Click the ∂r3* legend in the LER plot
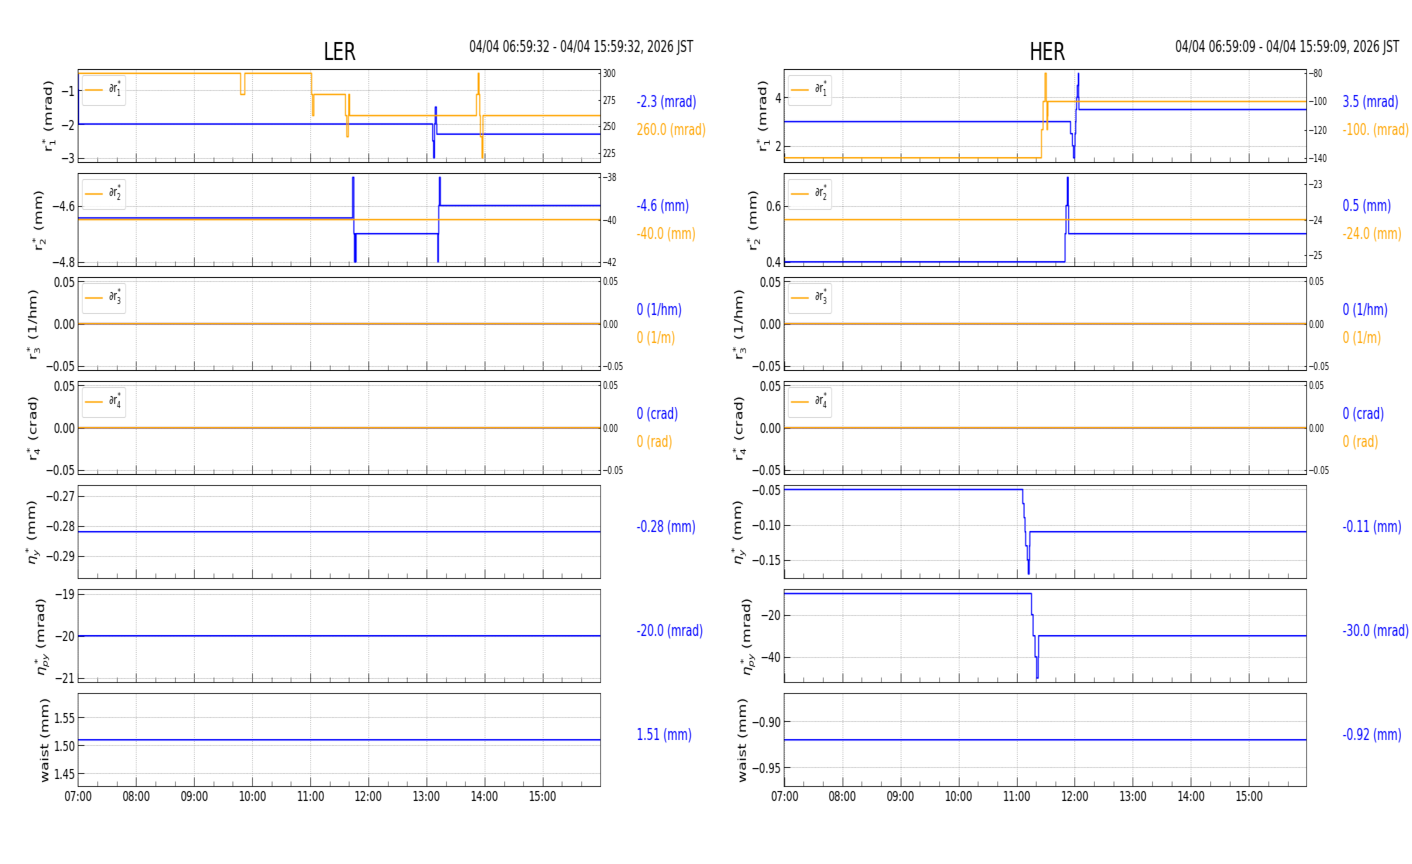Viewport: 1412px width, 864px height. click(104, 297)
